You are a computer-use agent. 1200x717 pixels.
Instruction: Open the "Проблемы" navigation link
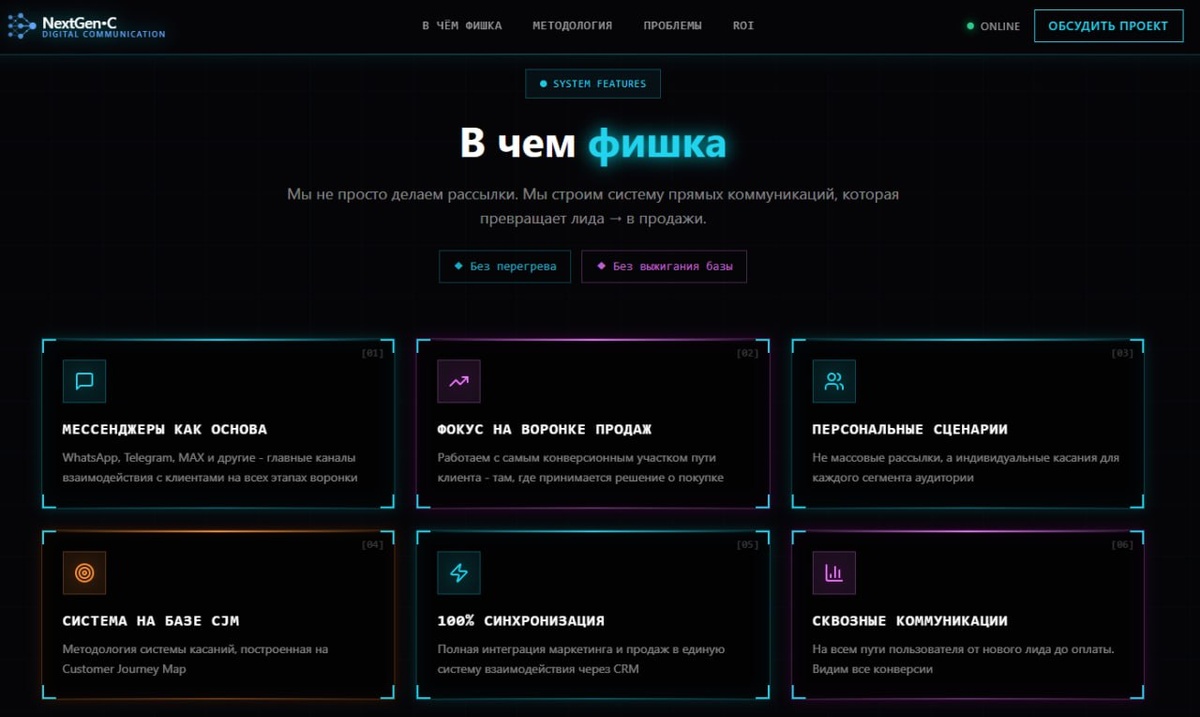[672, 26]
